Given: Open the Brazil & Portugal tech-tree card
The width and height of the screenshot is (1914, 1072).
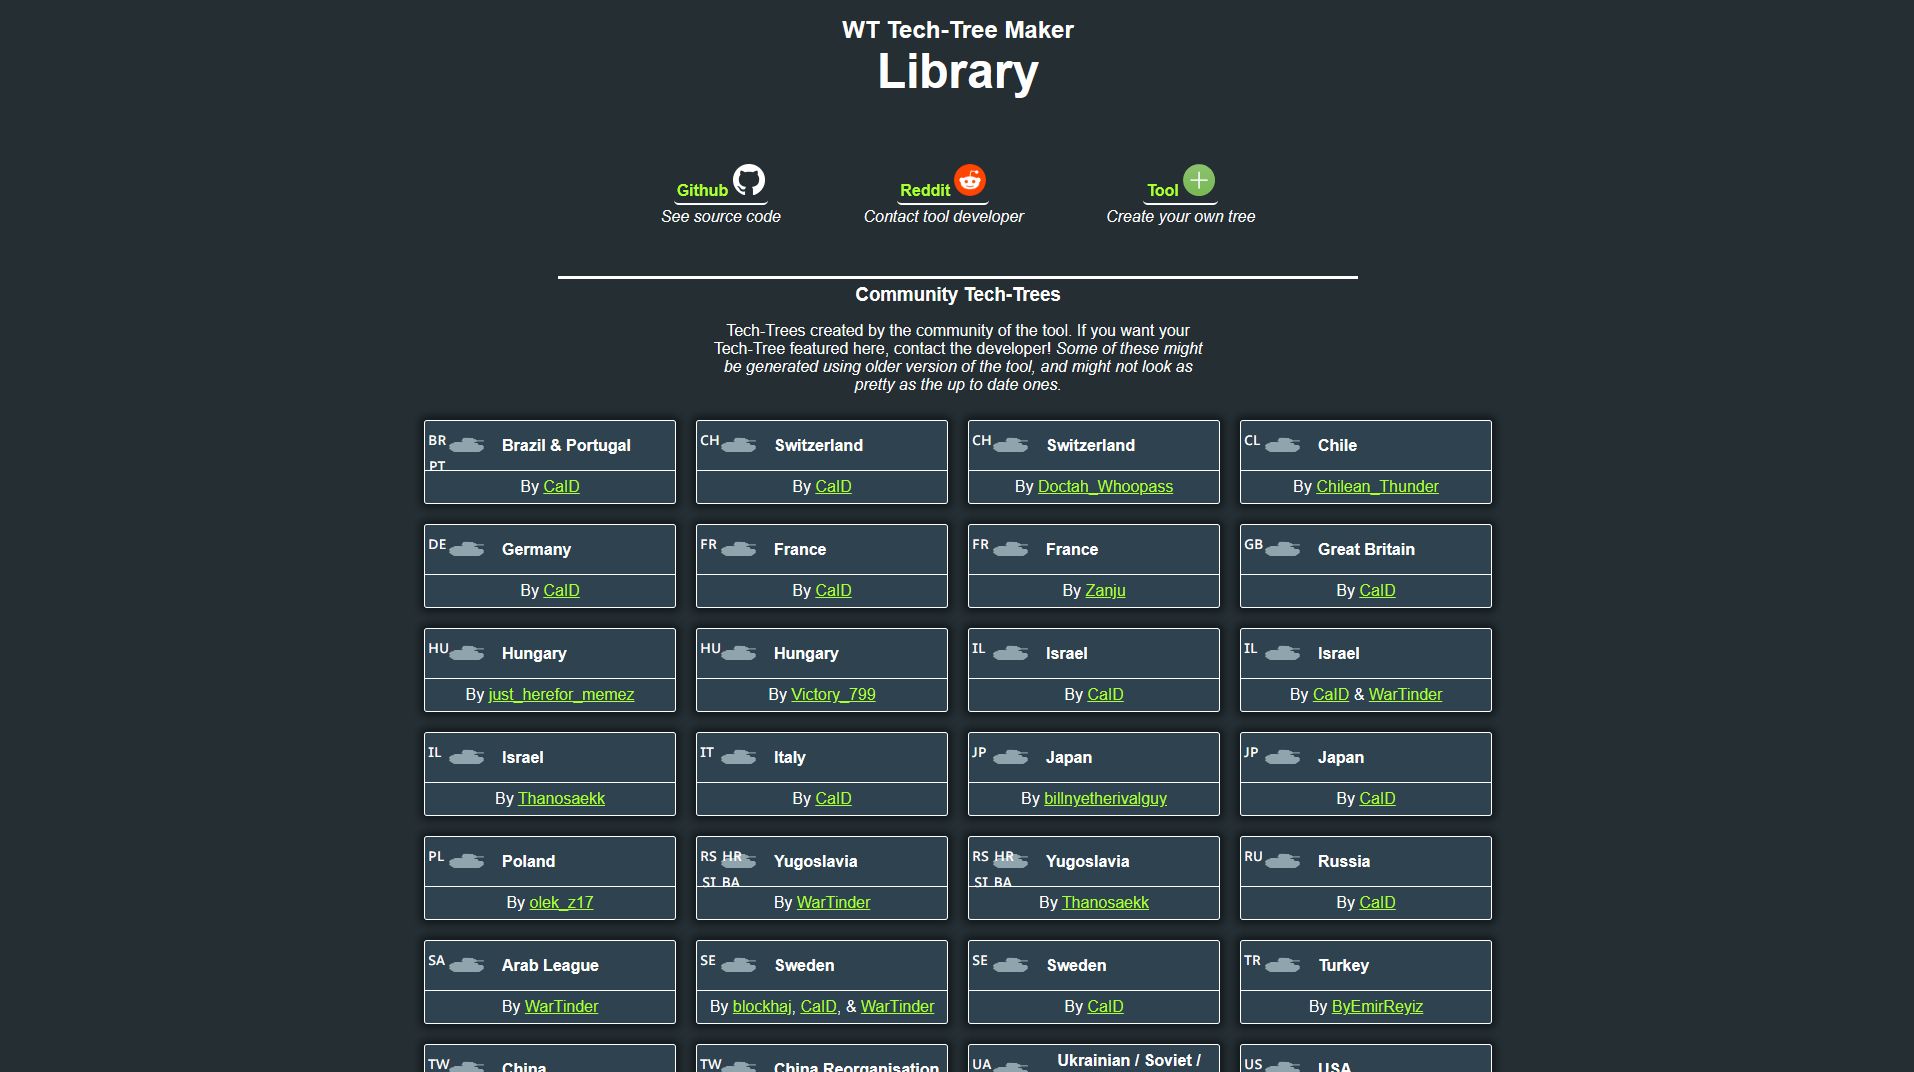Looking at the screenshot, I should pos(566,446).
